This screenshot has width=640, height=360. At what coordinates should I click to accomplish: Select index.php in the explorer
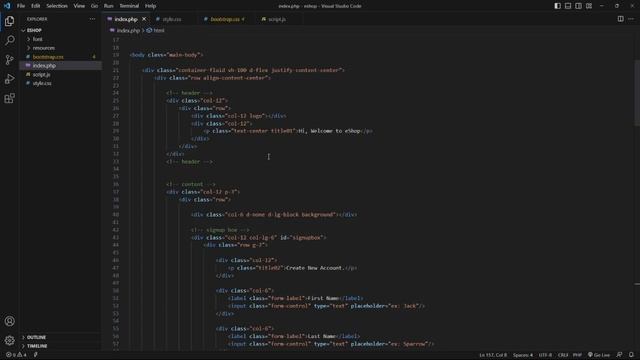click(44, 66)
